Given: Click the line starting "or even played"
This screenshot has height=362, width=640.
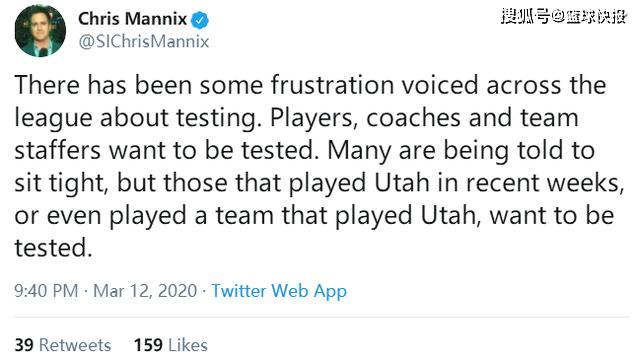Looking at the screenshot, I should click(x=314, y=215).
